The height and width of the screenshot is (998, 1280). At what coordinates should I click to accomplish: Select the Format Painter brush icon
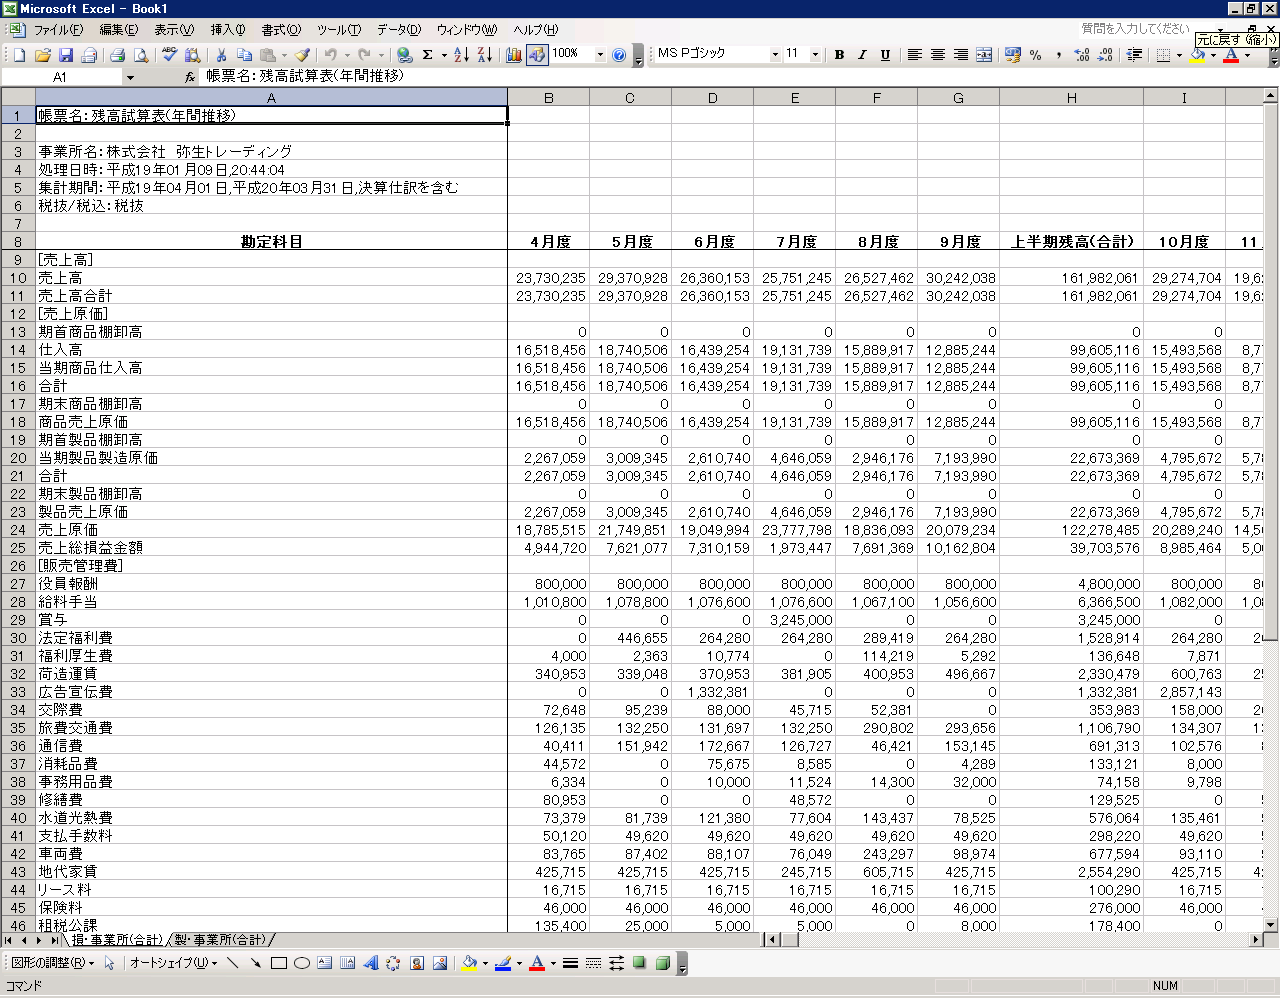[302, 55]
